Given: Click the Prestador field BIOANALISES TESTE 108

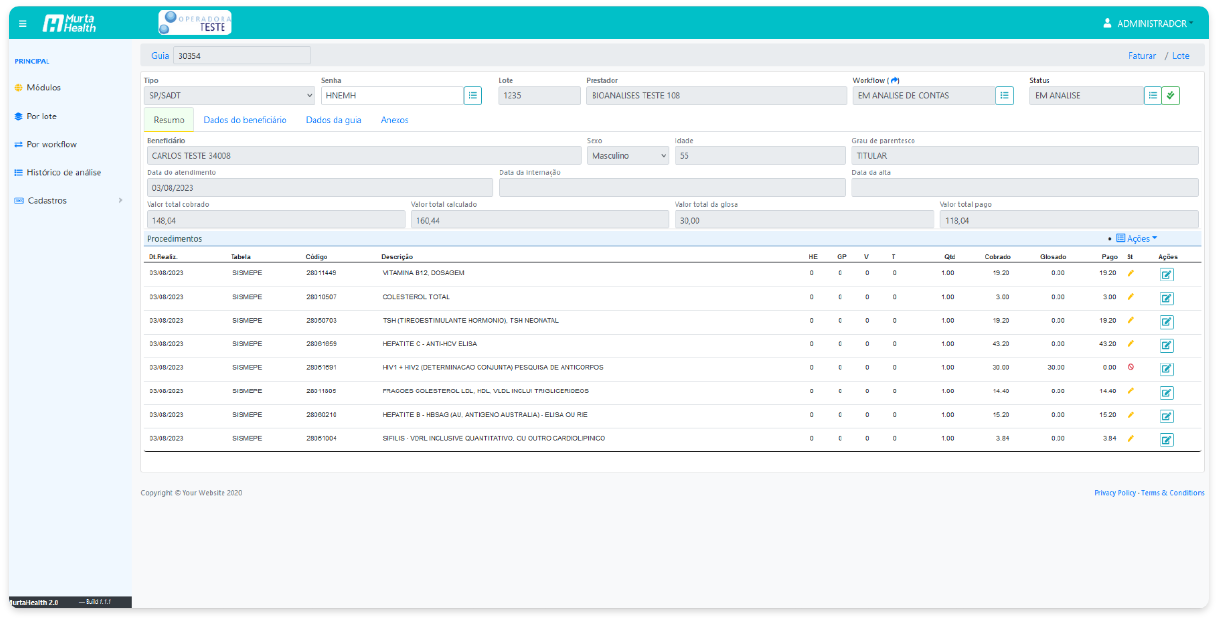Looking at the screenshot, I should tap(714, 96).
